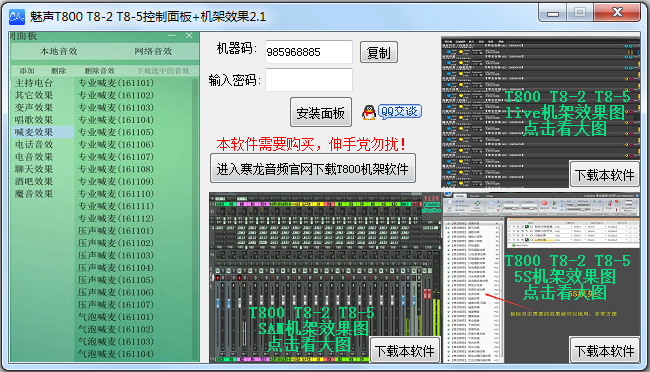The height and width of the screenshot is (372, 650).
Task: Open the SAM机架效果图 preview image
Action: coord(325,277)
